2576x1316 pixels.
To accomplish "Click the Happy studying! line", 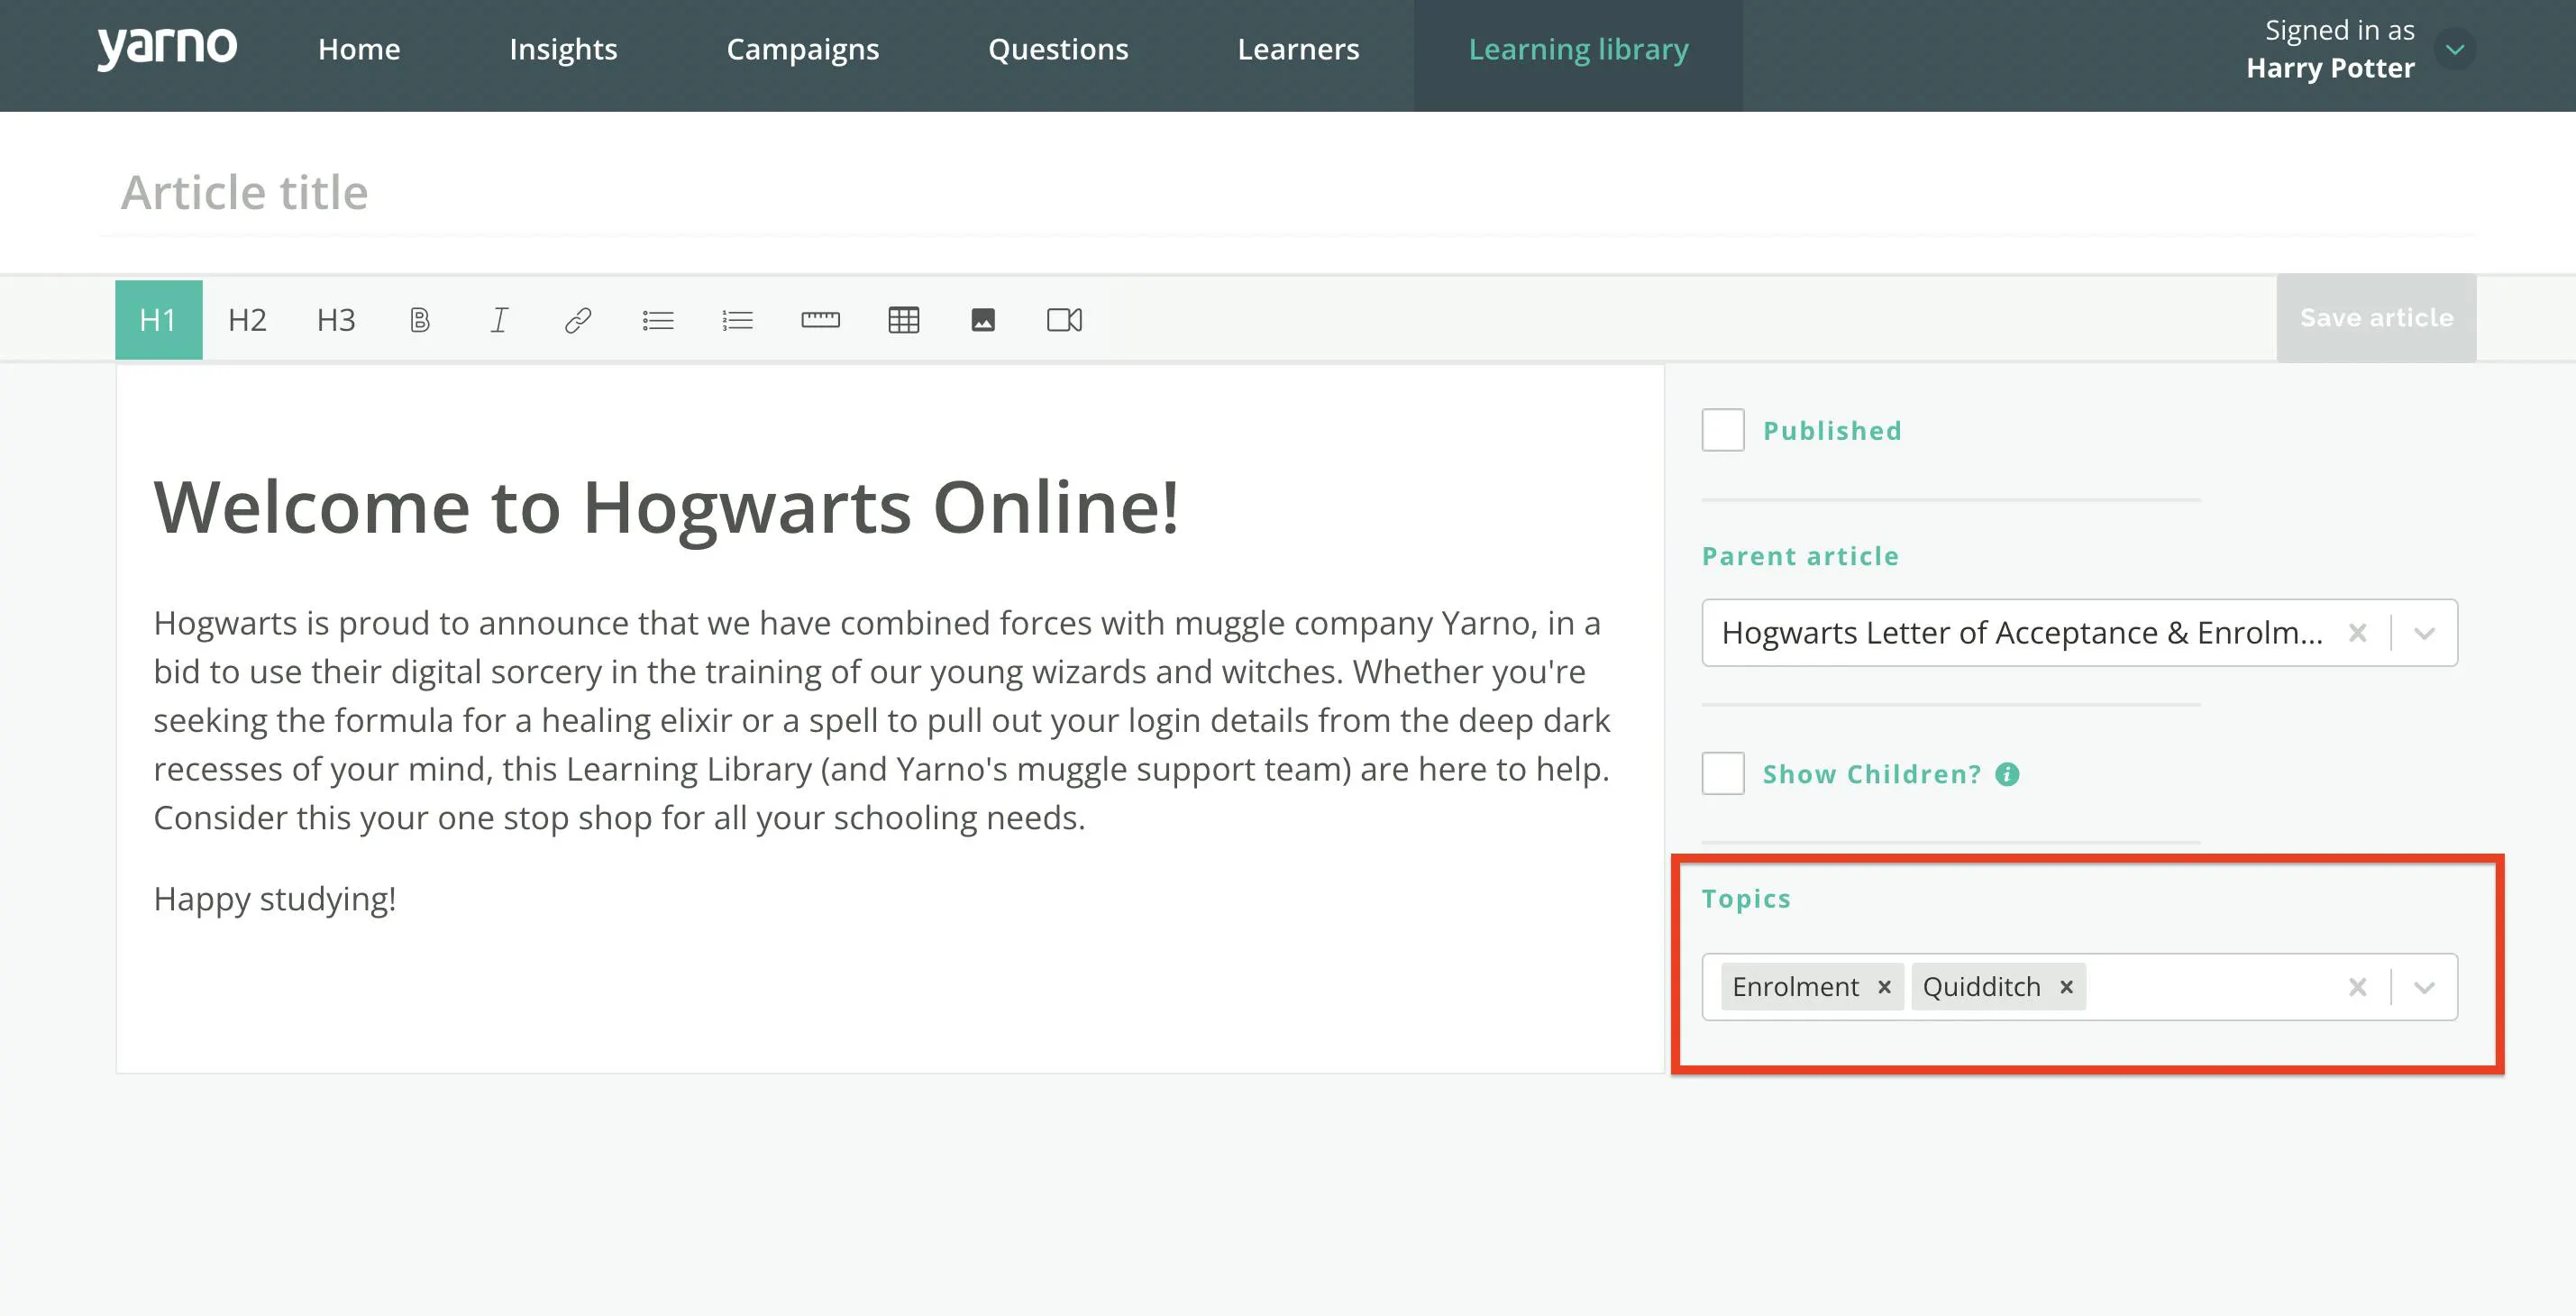I will (x=275, y=898).
